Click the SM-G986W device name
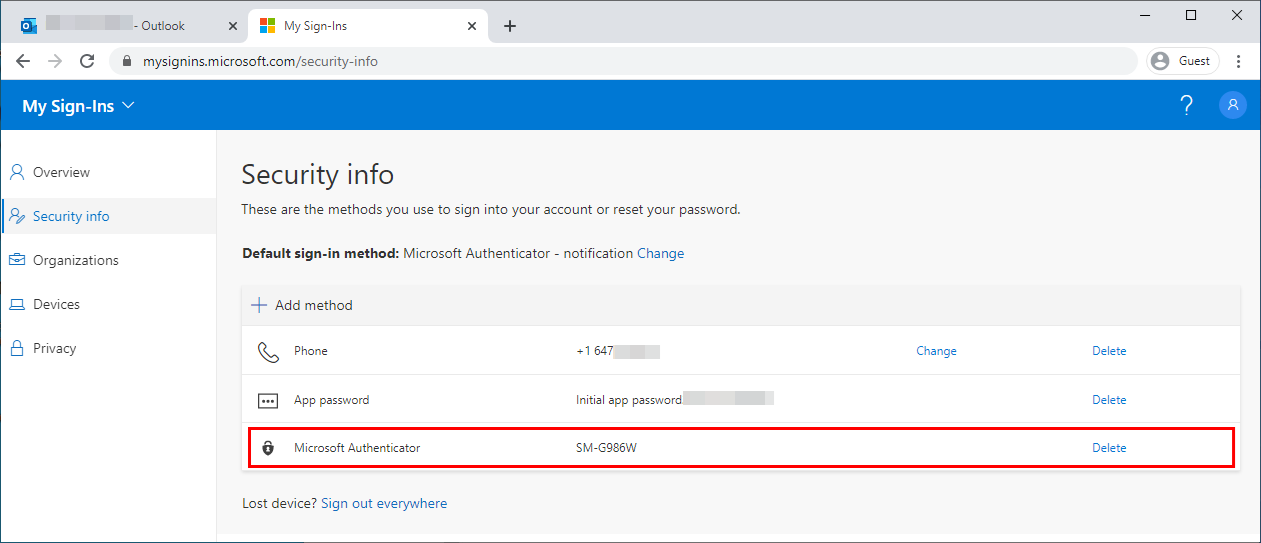 (606, 448)
